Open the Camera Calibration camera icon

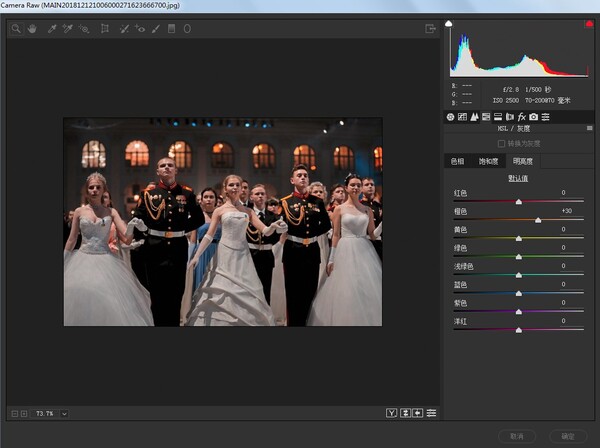point(533,117)
